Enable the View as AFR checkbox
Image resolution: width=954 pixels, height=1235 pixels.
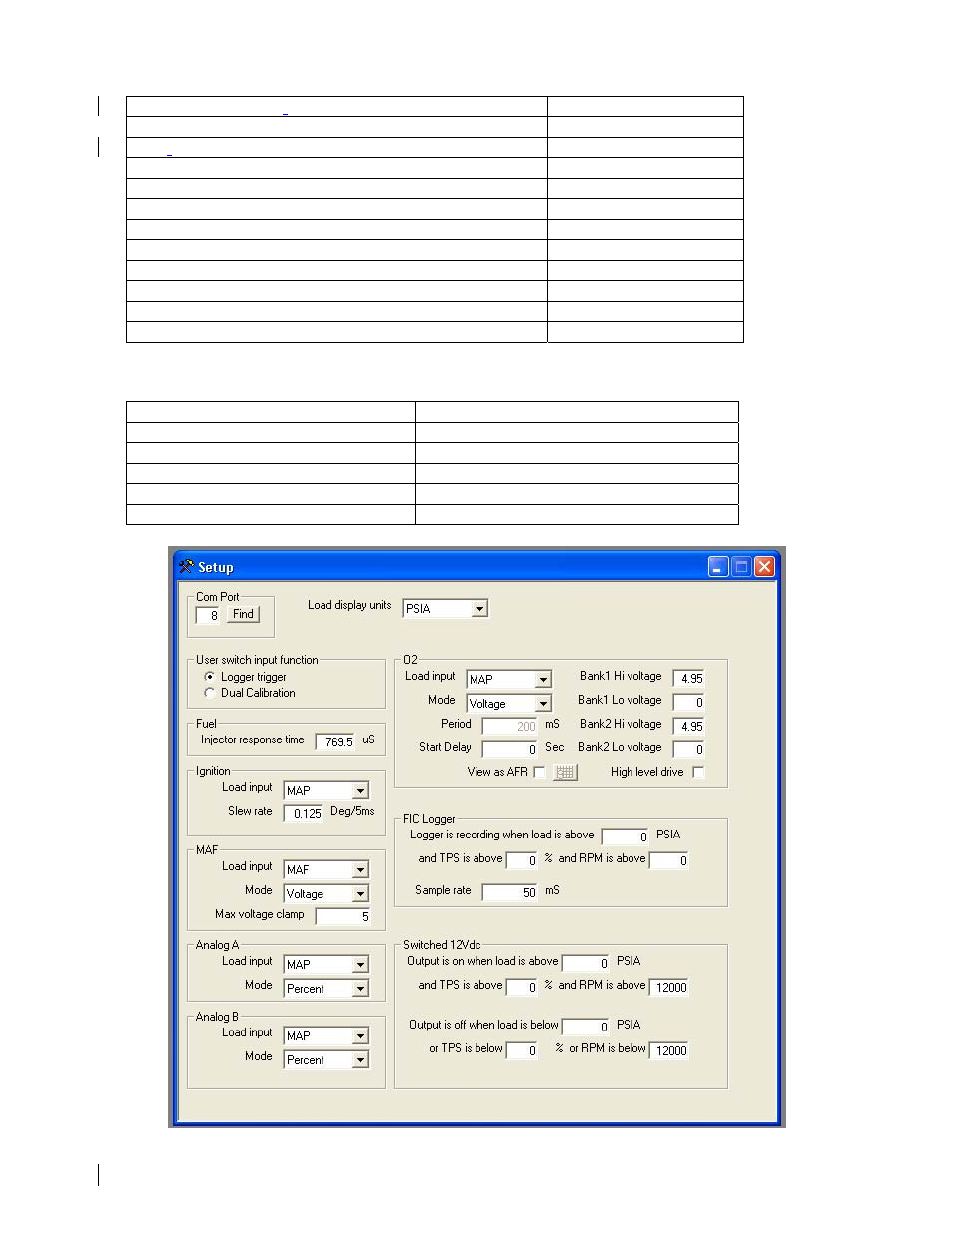[x=539, y=772]
